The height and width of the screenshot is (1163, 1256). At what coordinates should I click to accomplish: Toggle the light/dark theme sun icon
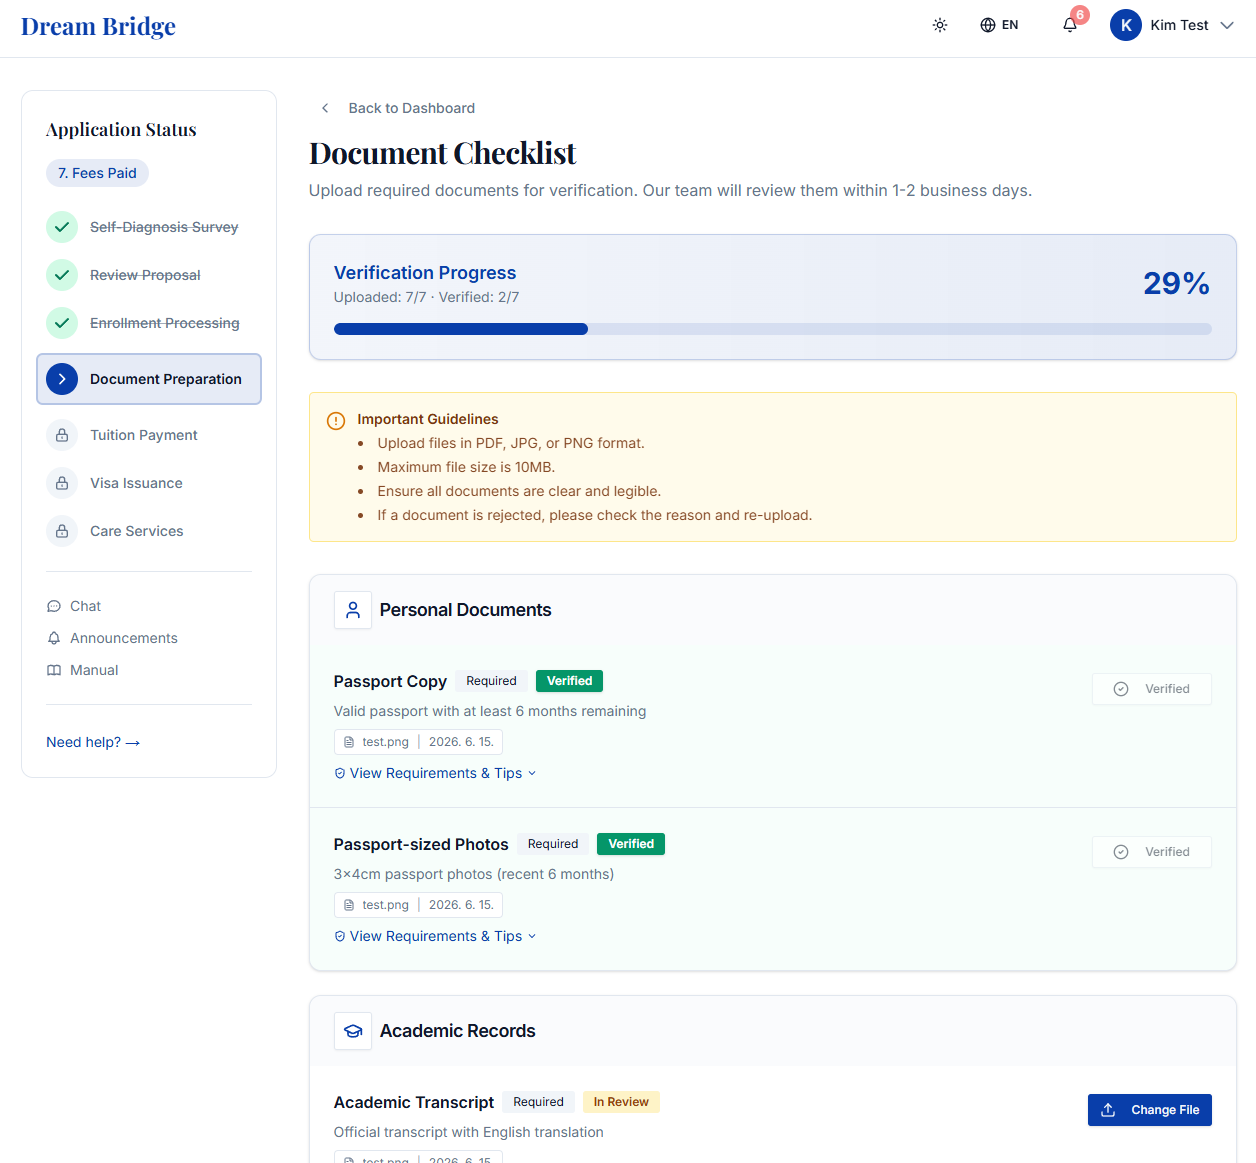coord(940,25)
